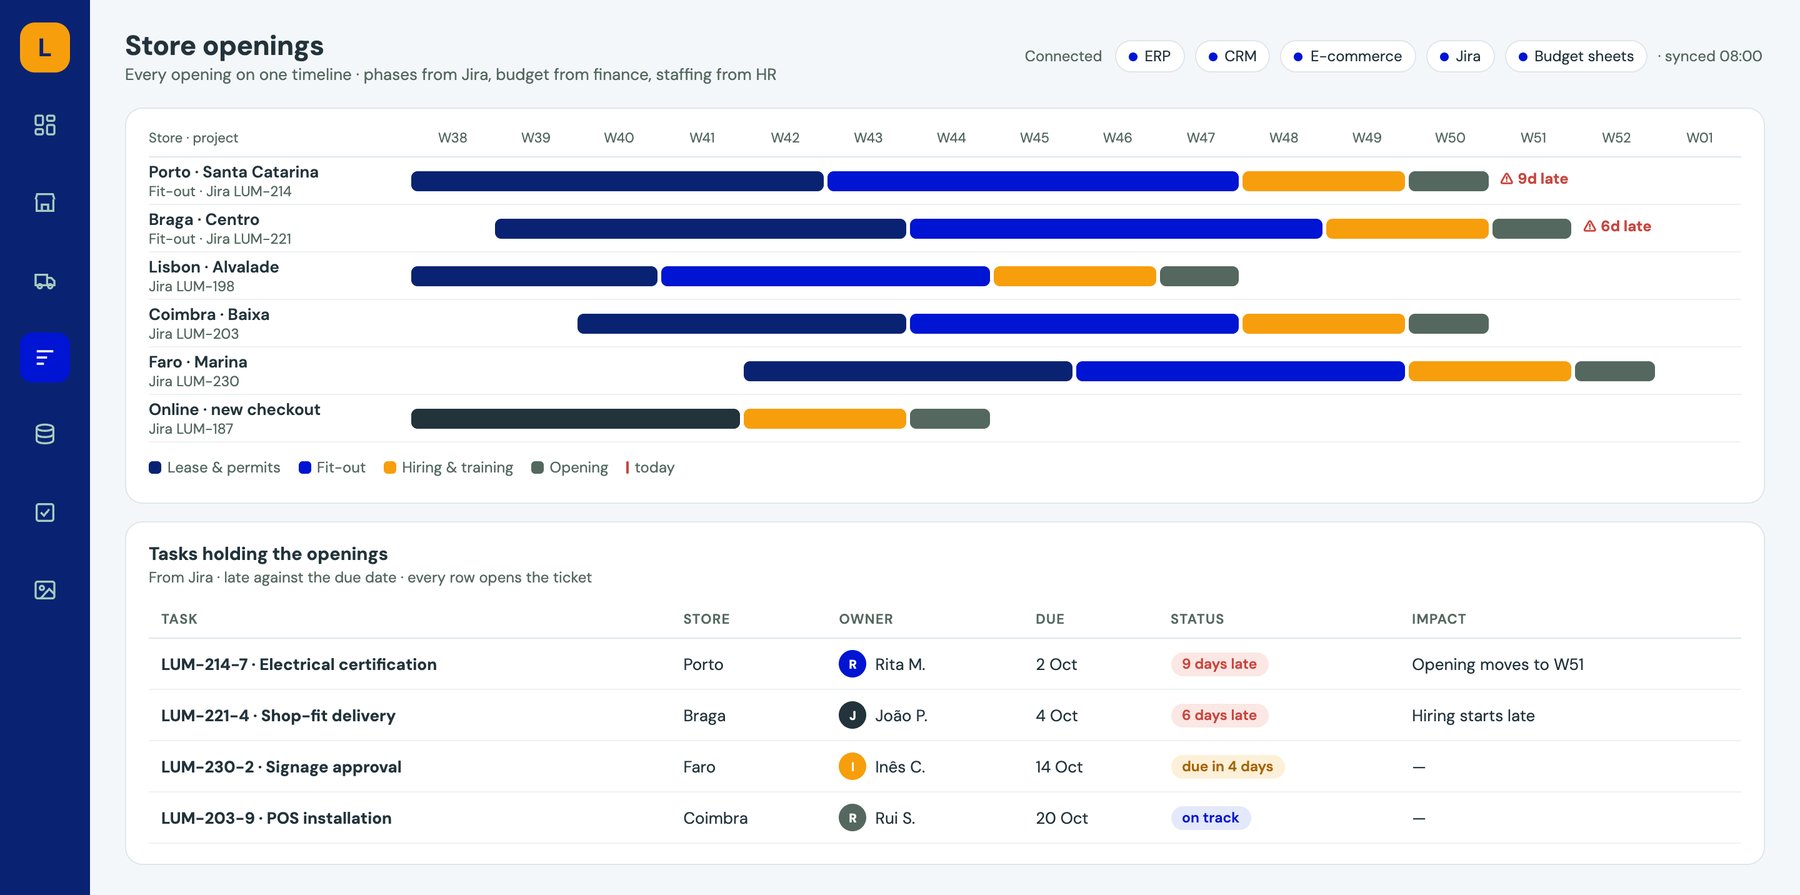Image resolution: width=1800 pixels, height=895 pixels.
Task: Click Rita M.'s avatar
Action: (852, 664)
